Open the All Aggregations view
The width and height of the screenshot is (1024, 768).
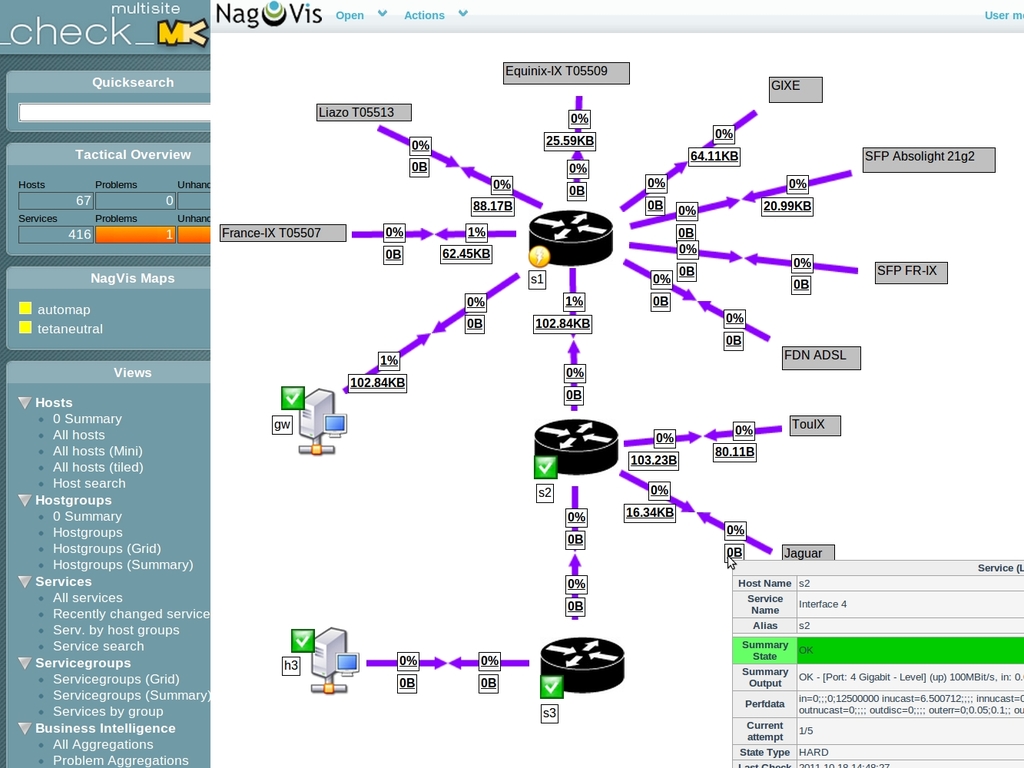coord(103,744)
